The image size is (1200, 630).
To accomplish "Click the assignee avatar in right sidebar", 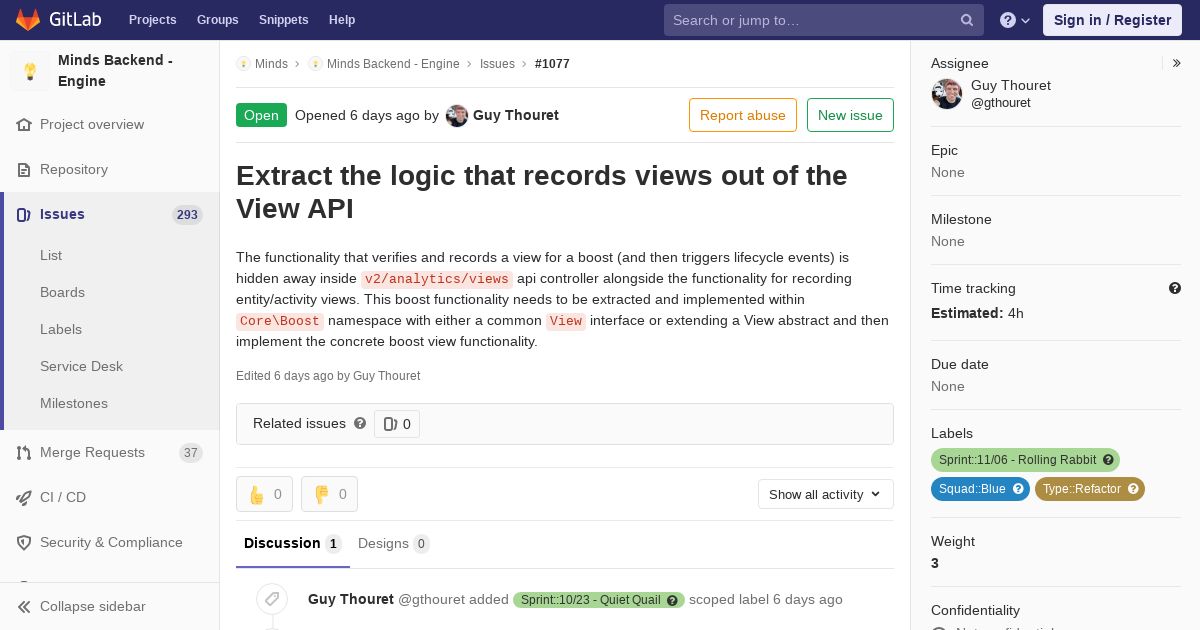I will [x=947, y=94].
